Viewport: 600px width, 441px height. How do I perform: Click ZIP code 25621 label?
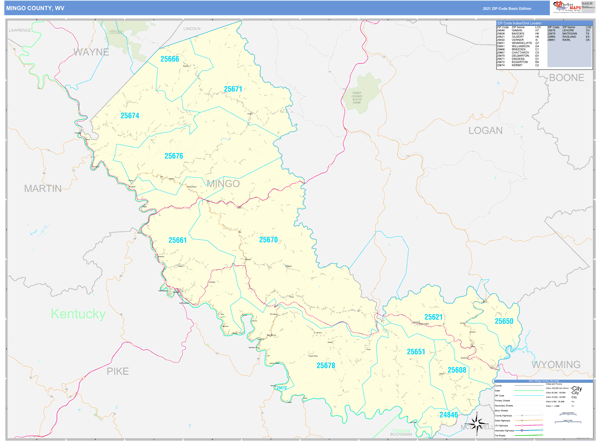[x=433, y=317]
